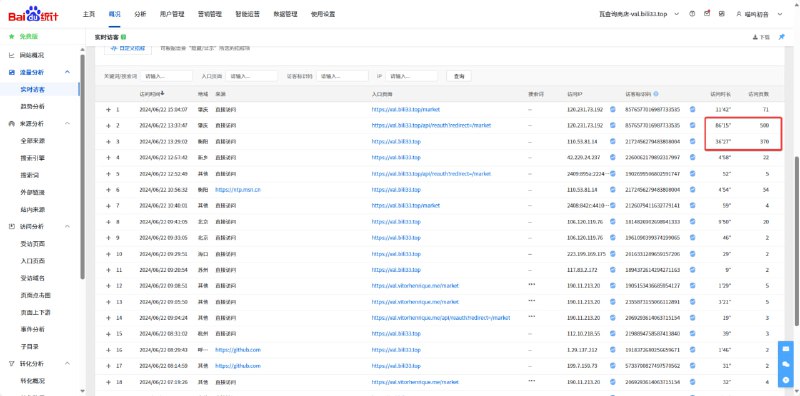Click blue icon next to IP 106.120.119.76 row 8
800x396 pixels.
point(613,221)
